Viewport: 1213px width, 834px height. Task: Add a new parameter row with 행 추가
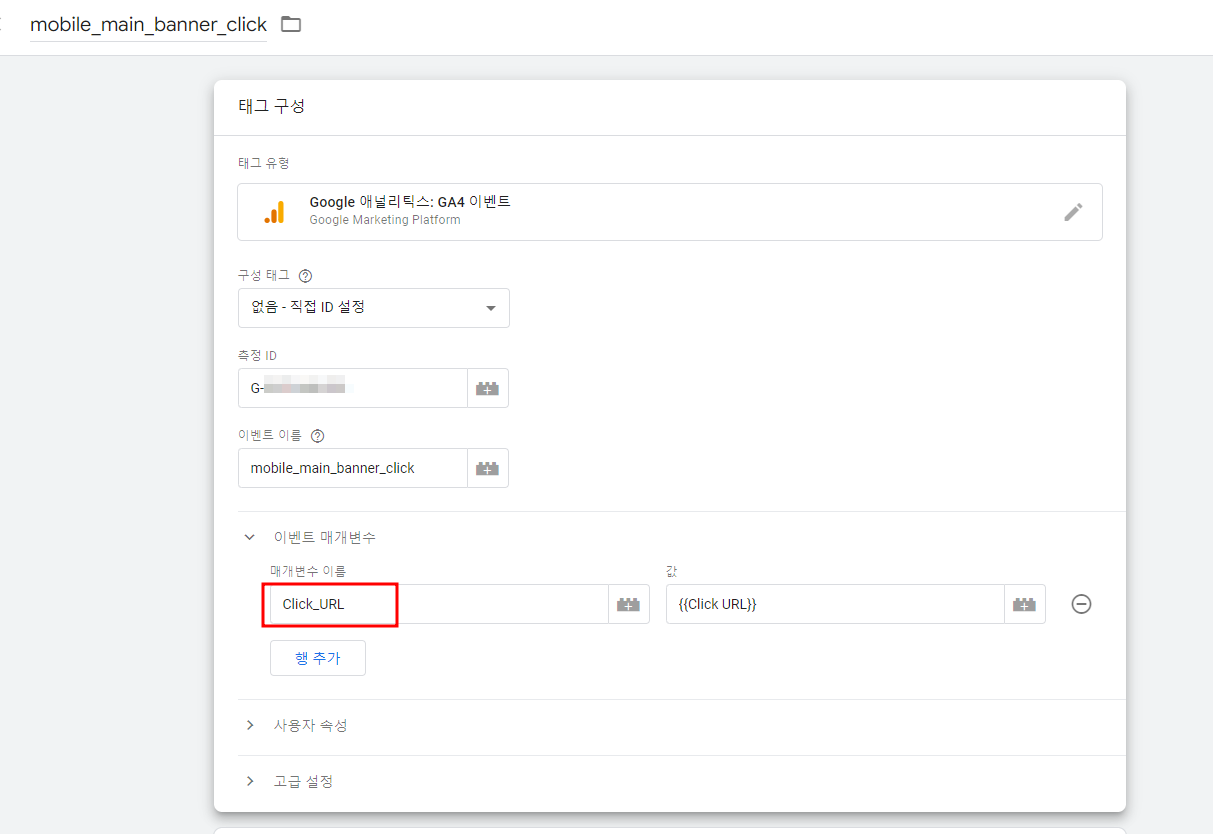(x=317, y=657)
